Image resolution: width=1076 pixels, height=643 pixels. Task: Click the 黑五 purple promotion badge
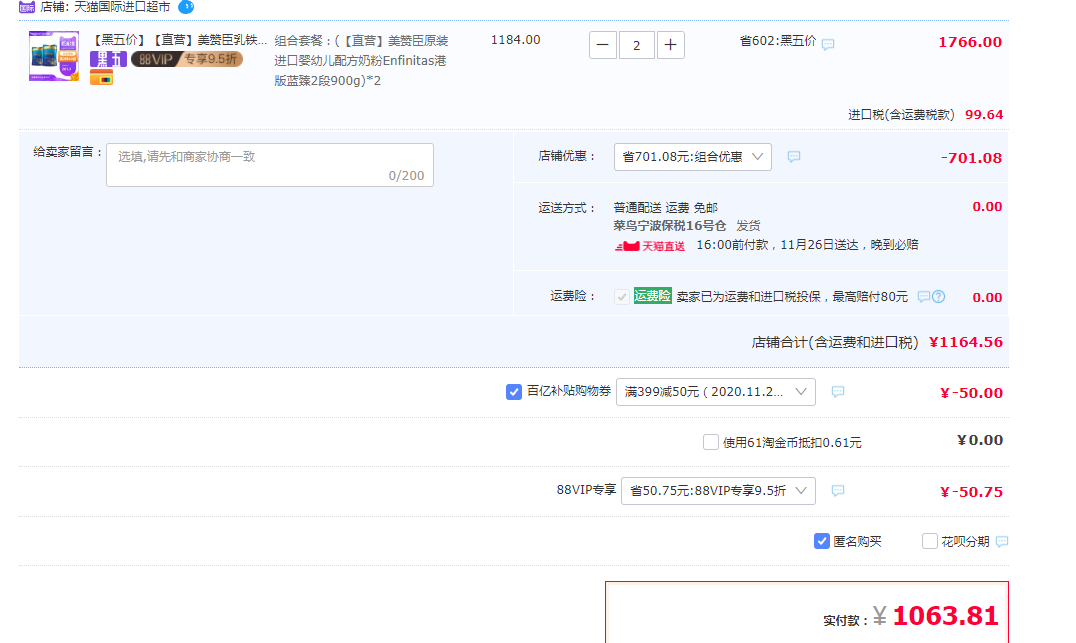click(108, 59)
